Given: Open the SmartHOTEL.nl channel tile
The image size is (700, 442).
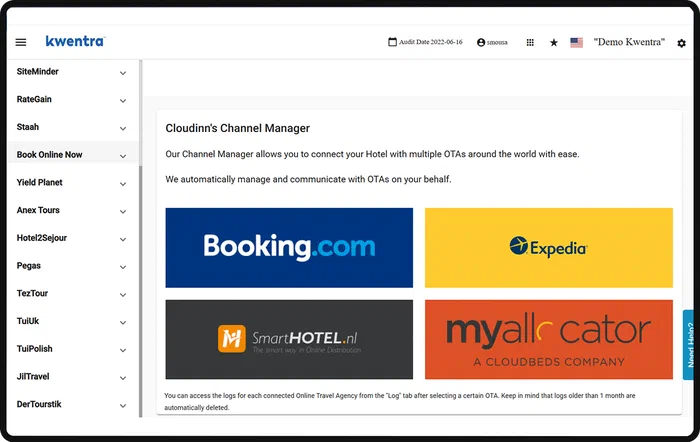Looking at the screenshot, I should [289, 339].
